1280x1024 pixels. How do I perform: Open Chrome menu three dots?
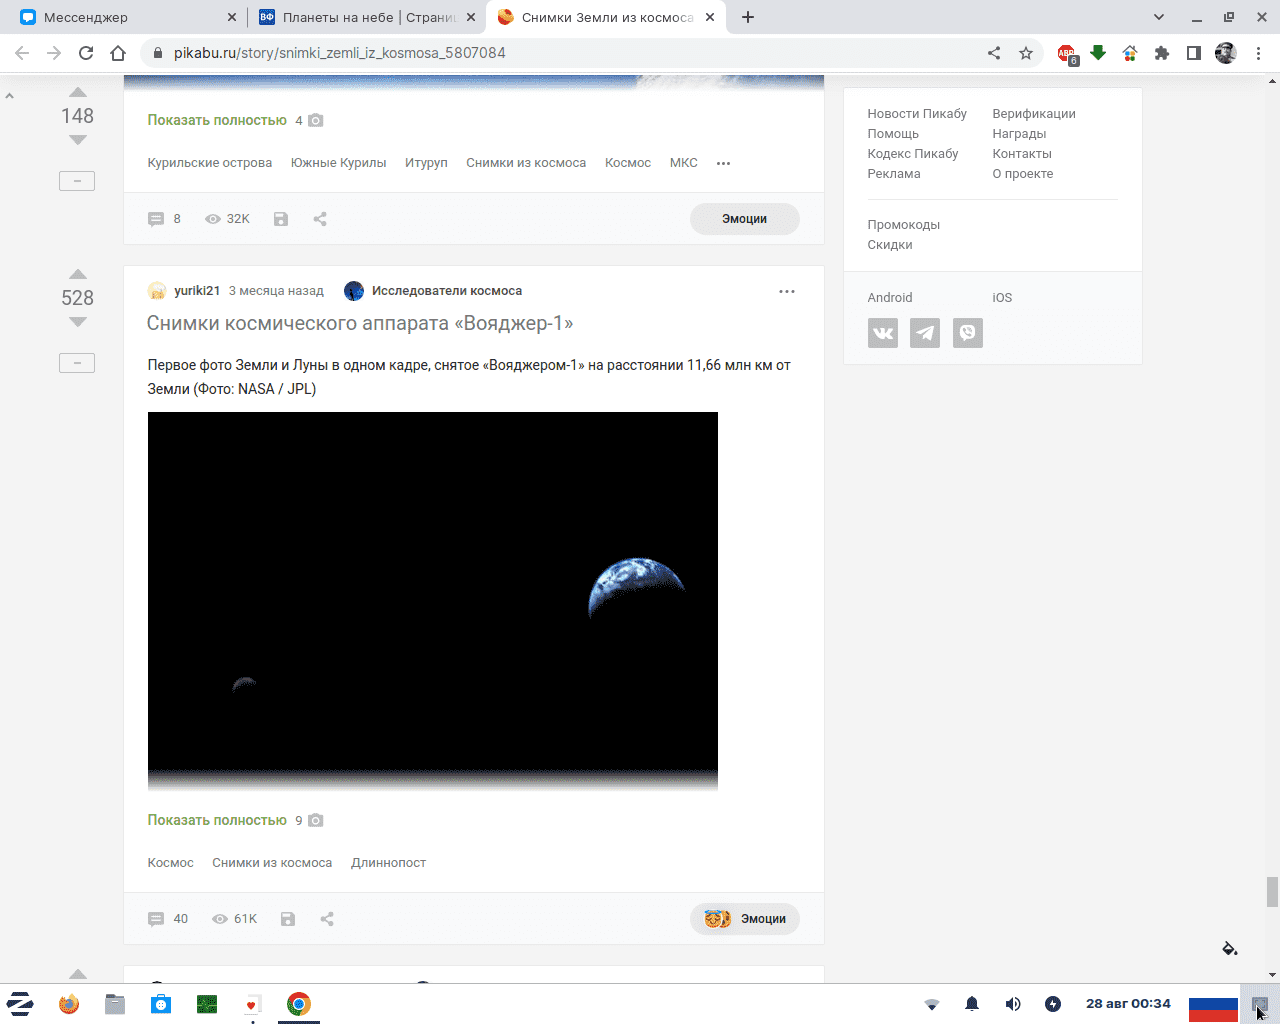[x=1259, y=53]
